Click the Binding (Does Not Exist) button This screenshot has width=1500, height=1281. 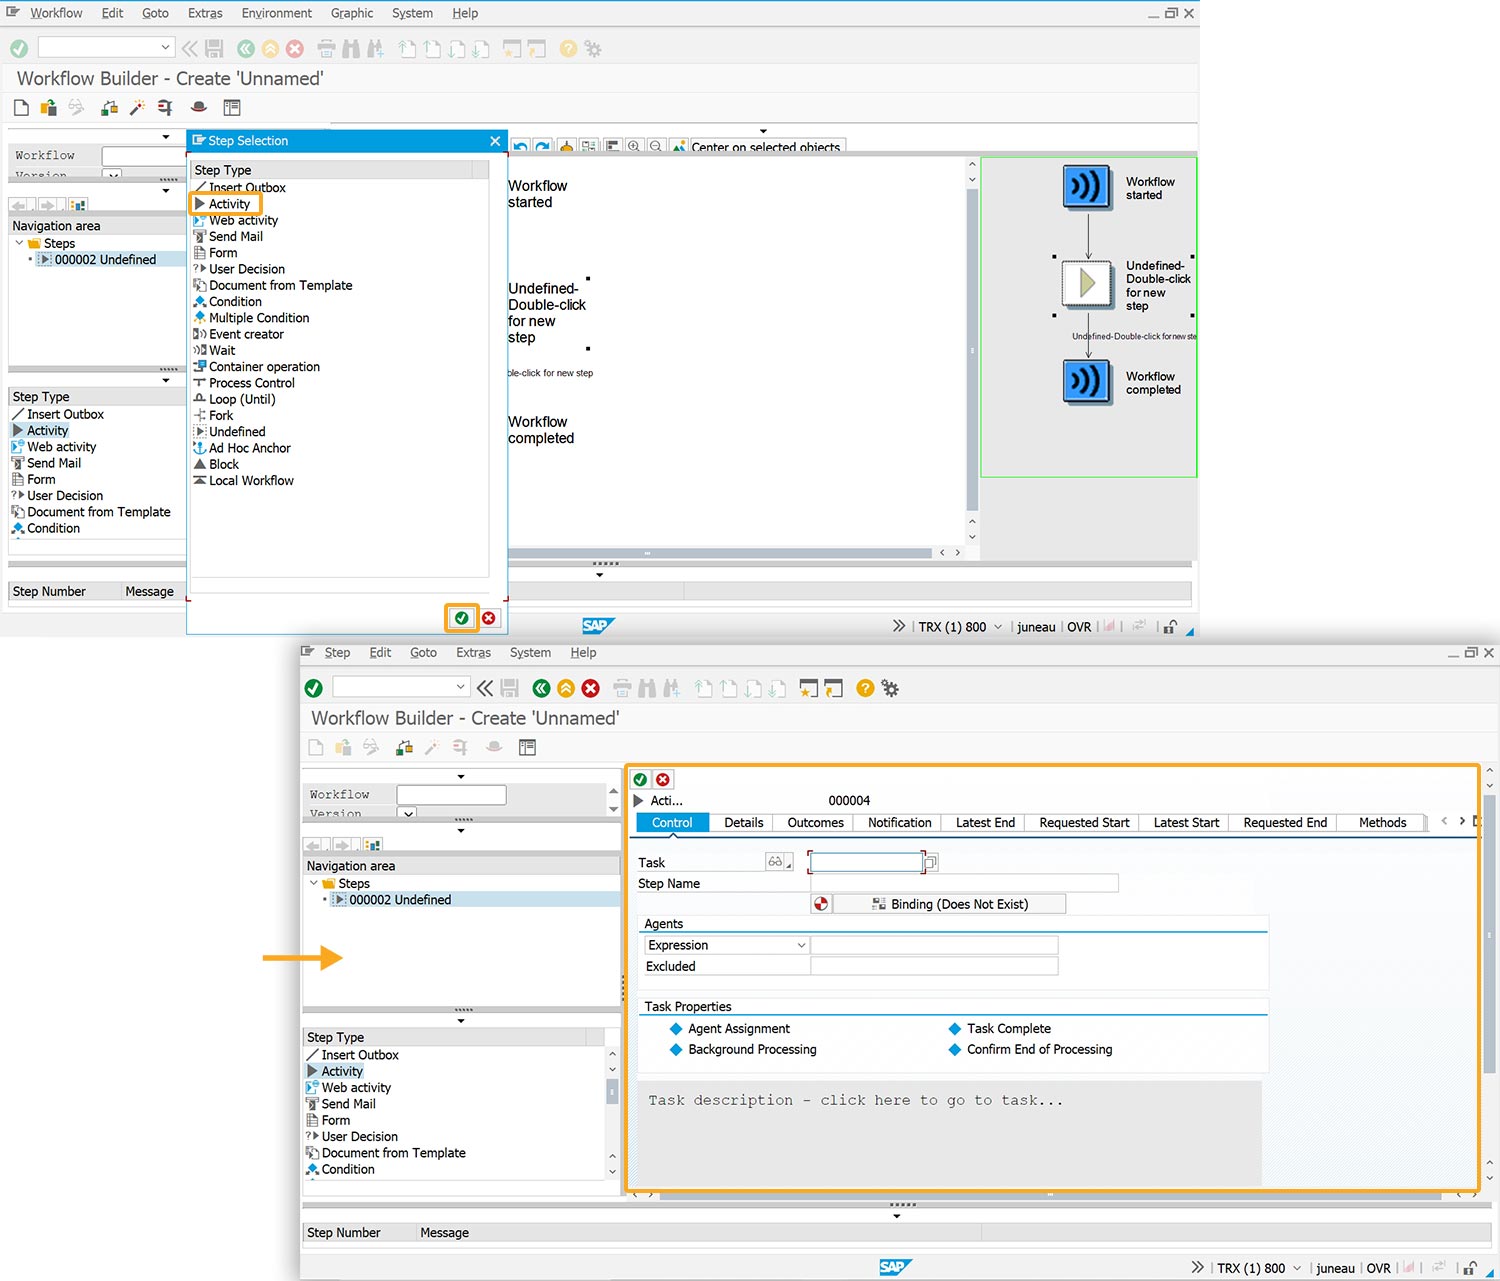(x=949, y=904)
